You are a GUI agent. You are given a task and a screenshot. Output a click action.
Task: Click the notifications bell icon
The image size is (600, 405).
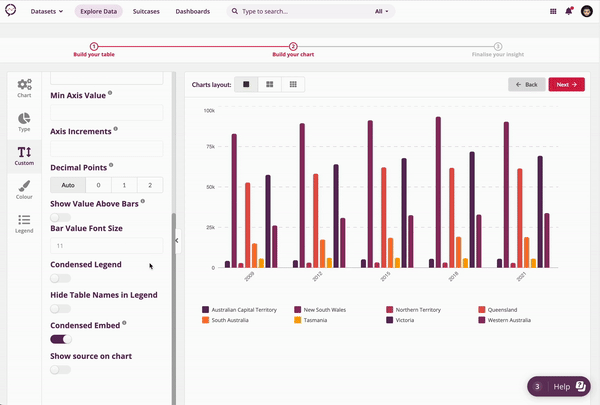point(569,11)
